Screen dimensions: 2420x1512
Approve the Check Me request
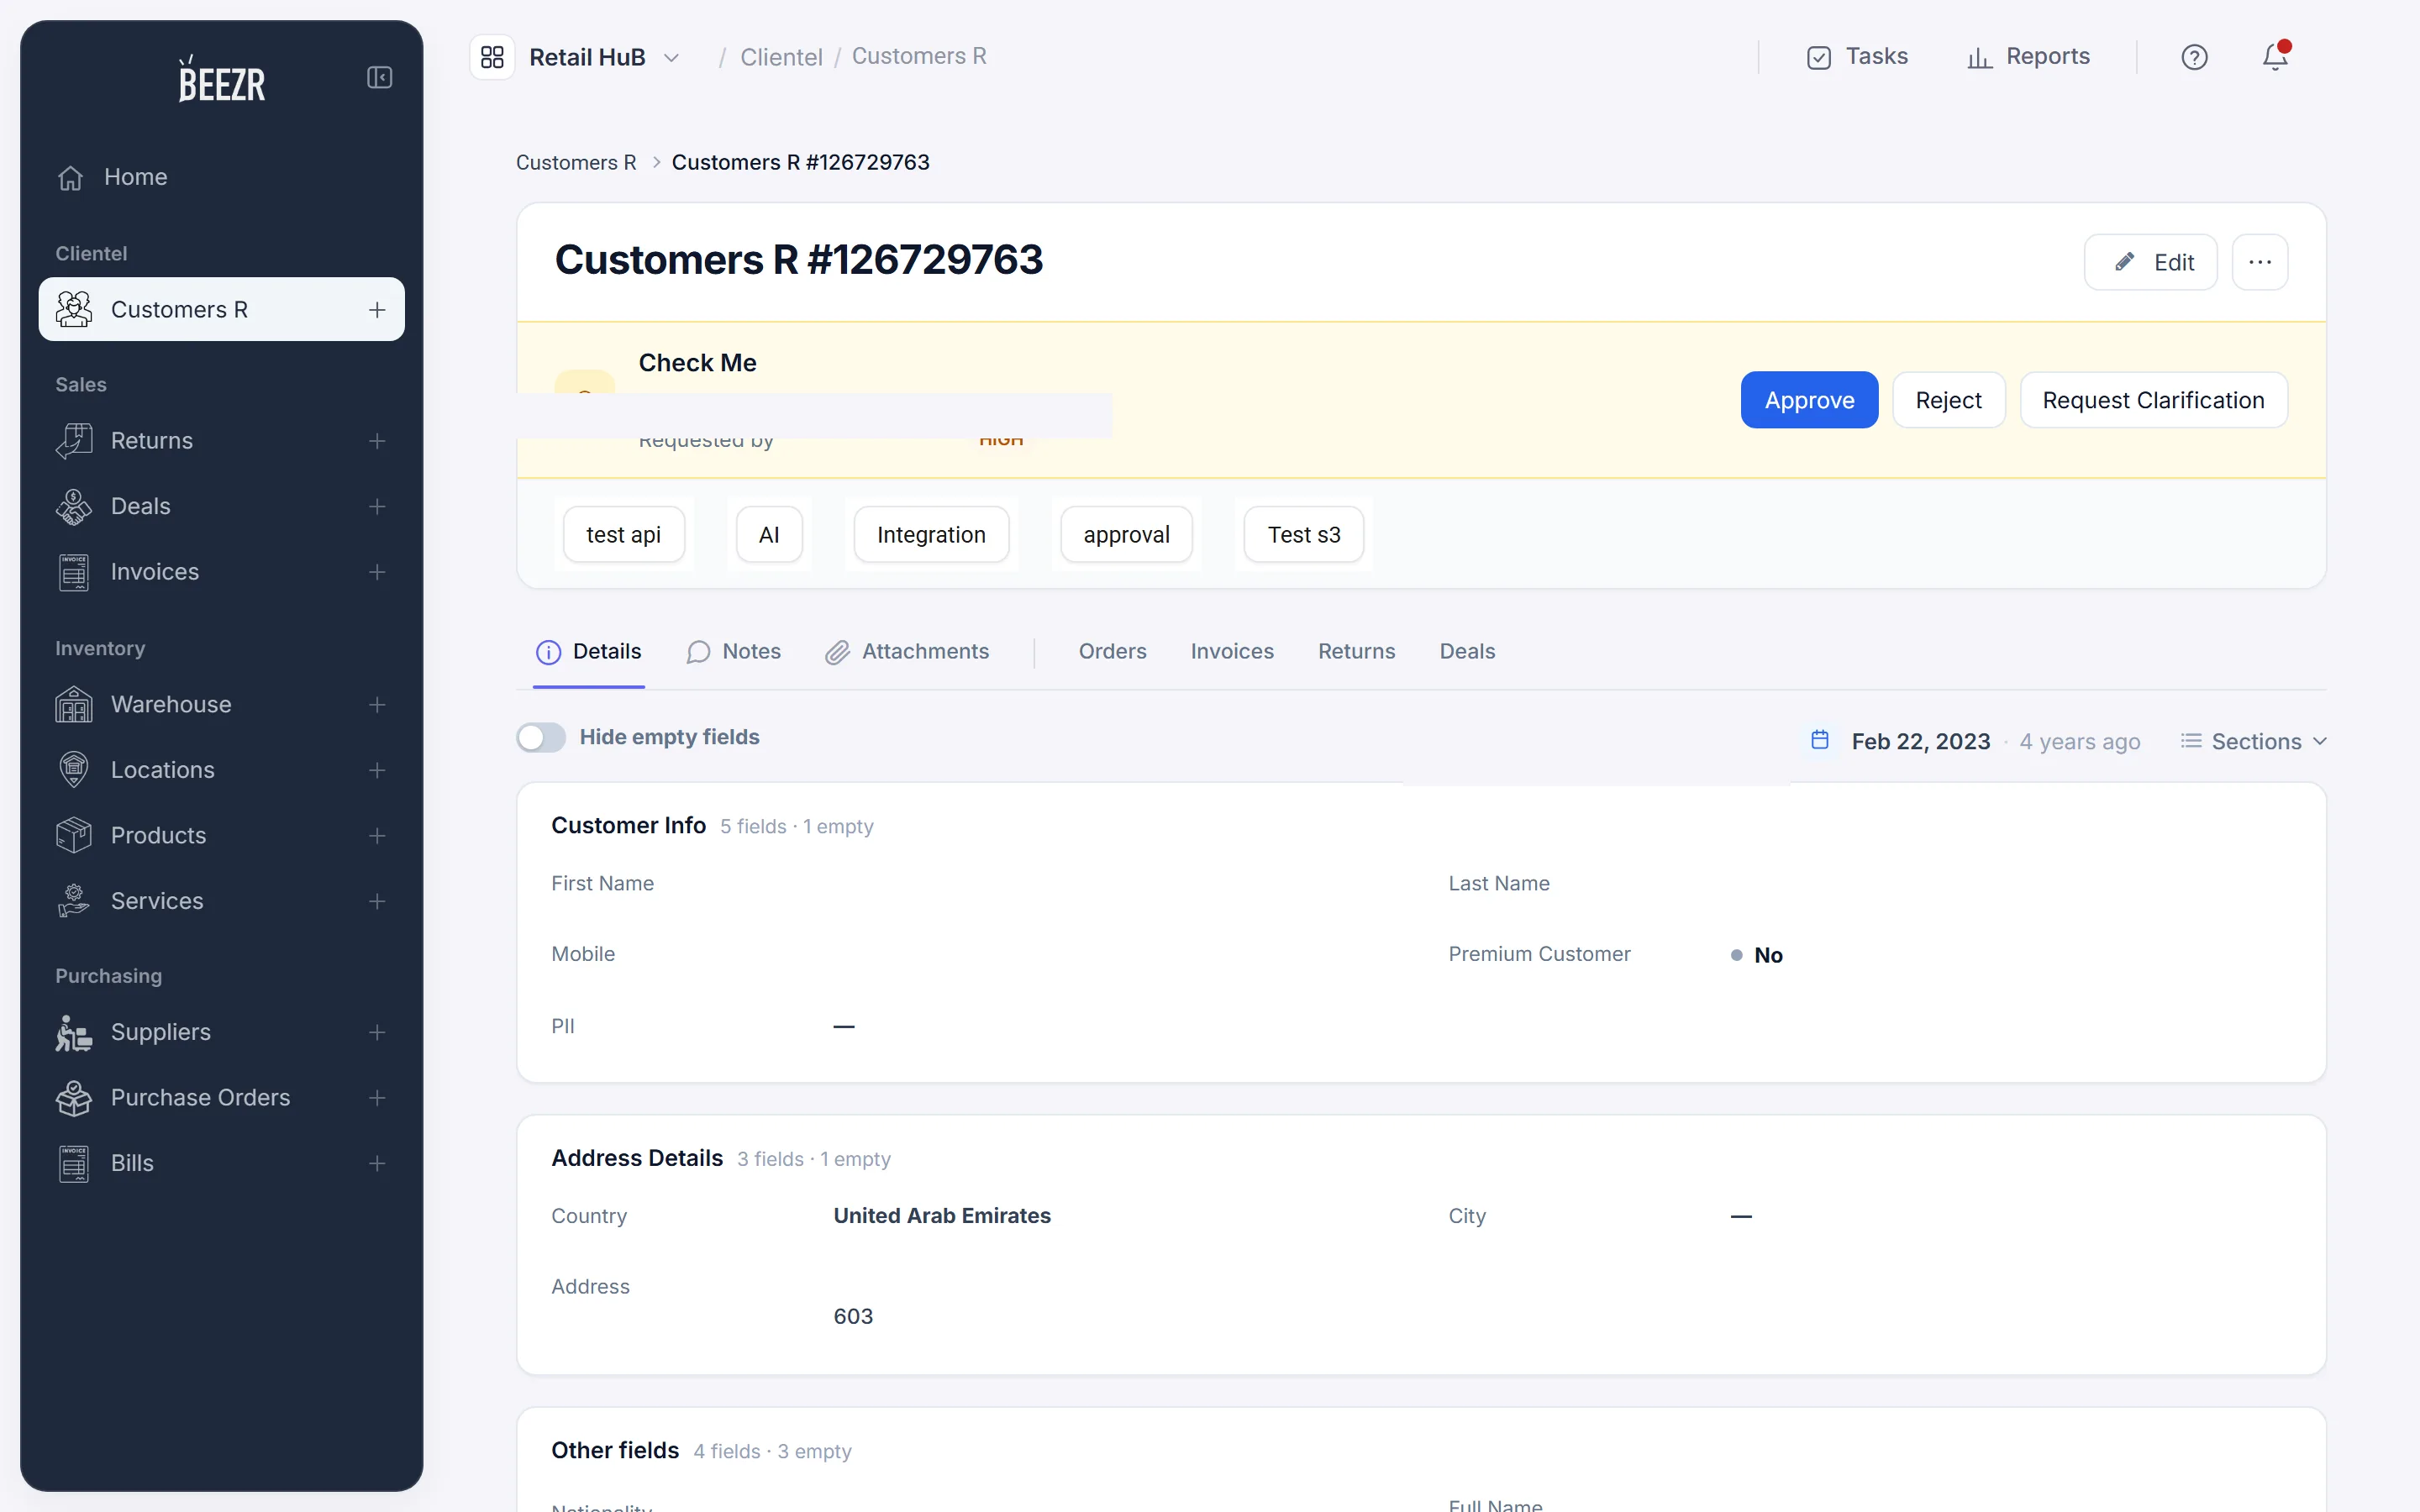coord(1809,400)
